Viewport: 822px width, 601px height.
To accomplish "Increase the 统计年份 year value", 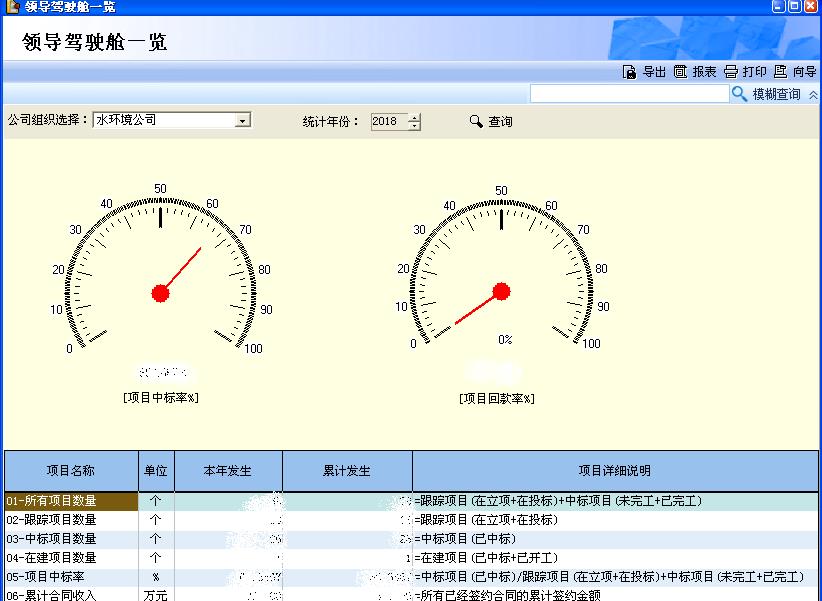I will pyautogui.click(x=415, y=117).
